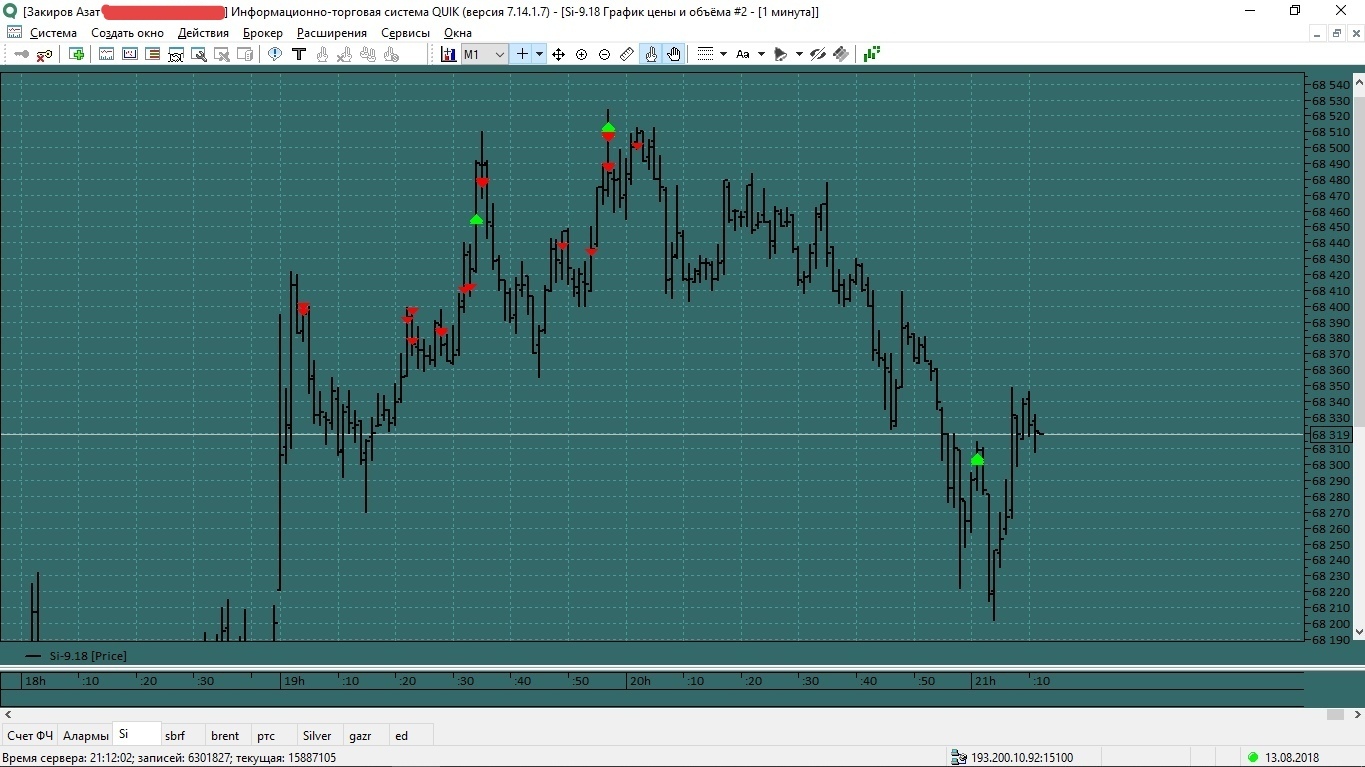Click the hand icon with cancel sign
Image resolution: width=1365 pixels, height=767 pixels.
(x=391, y=54)
